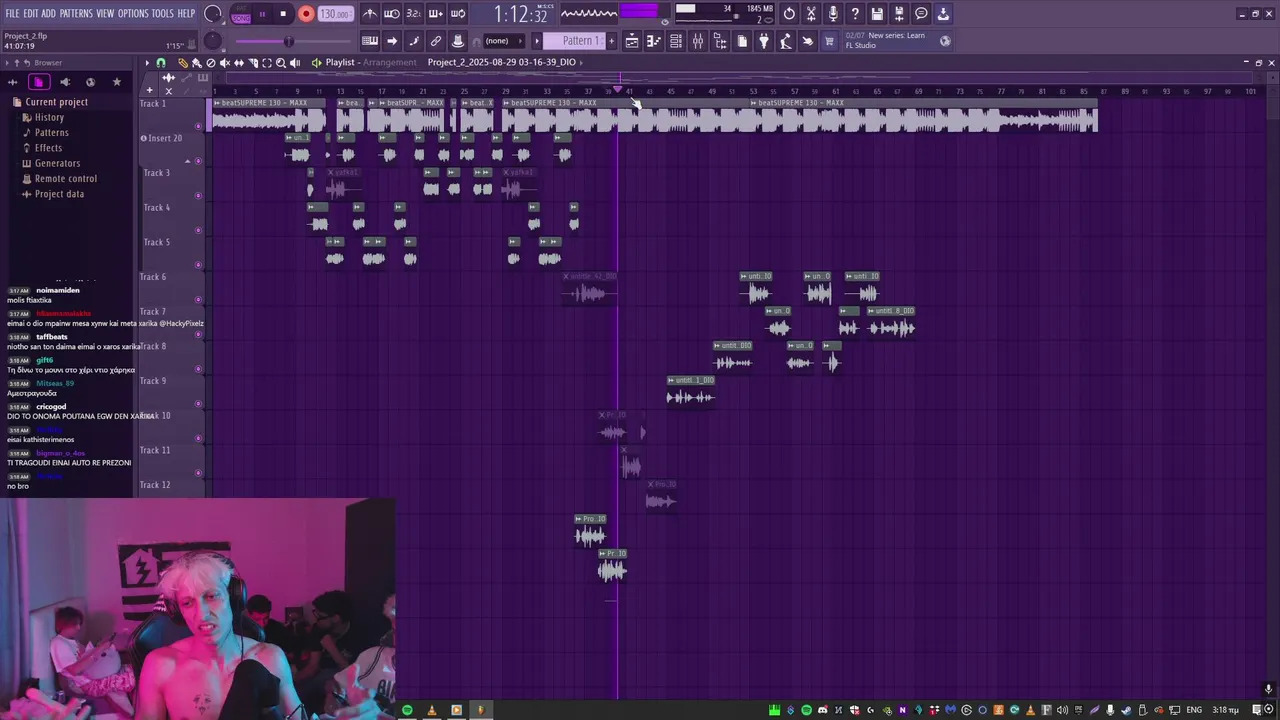Click the save project disk icon
Screen dimensions: 1280x720
coord(877,14)
